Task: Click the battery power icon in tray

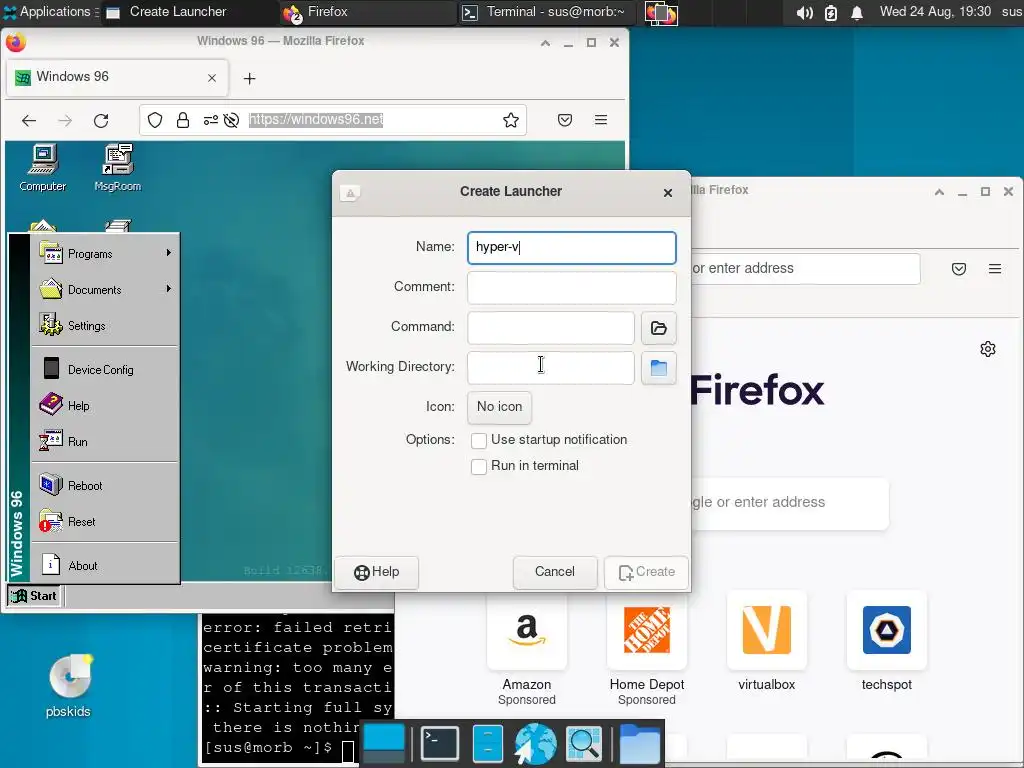Action: [831, 12]
